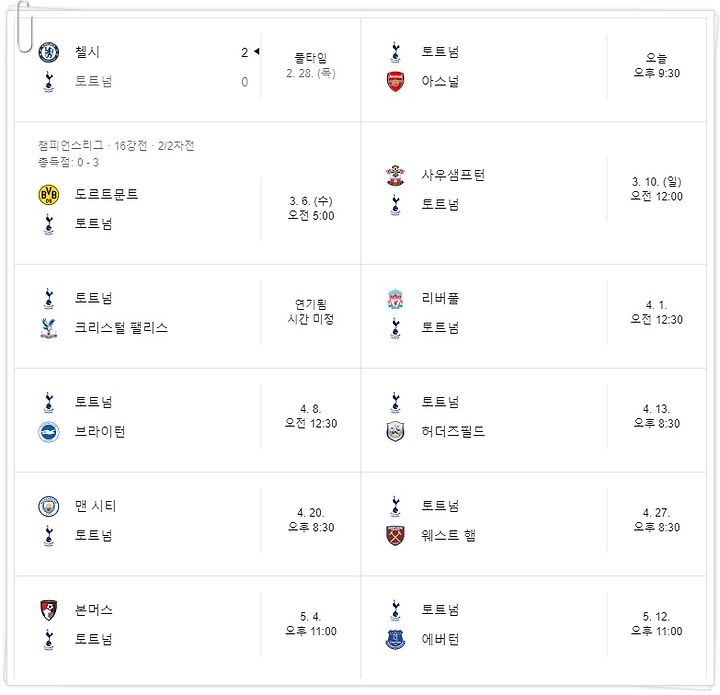Open the 도르트문트 team name link
This screenshot has width=720, height=695.
coord(107,194)
